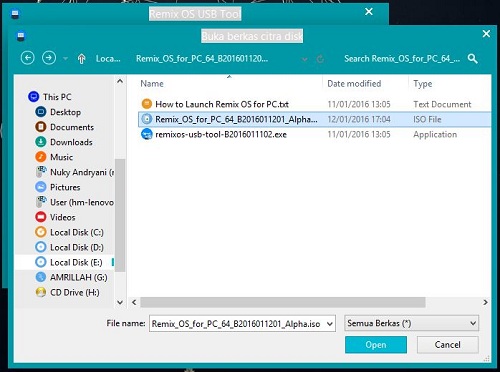Click the Buka berkas citra disk title icon
The image size is (500, 372).
click(21, 36)
